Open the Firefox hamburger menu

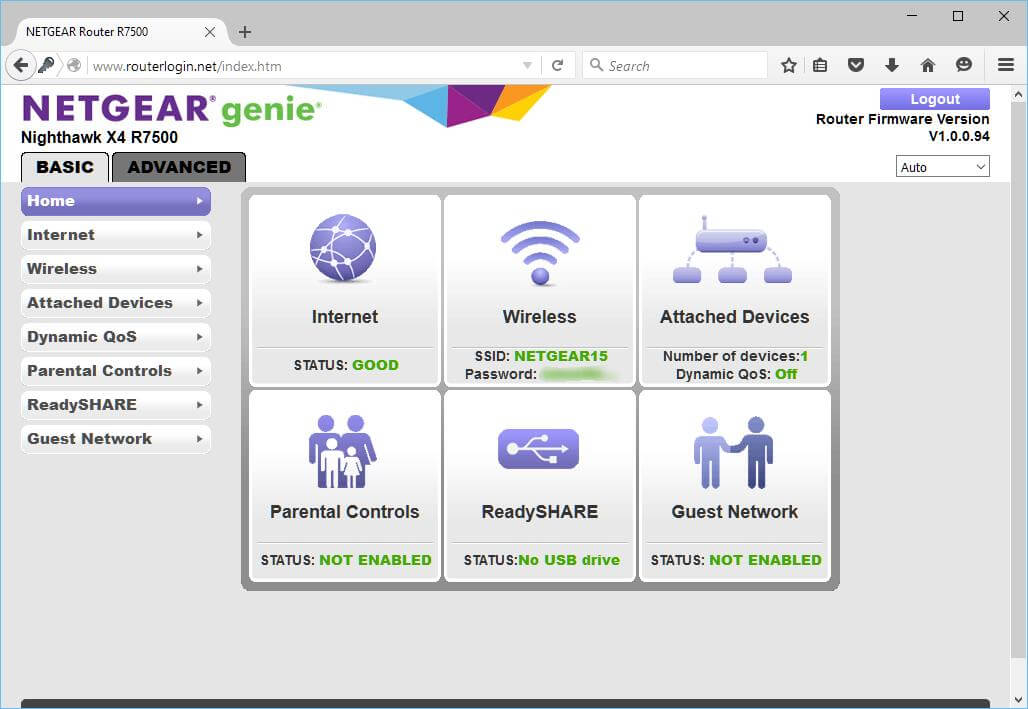click(x=1006, y=66)
